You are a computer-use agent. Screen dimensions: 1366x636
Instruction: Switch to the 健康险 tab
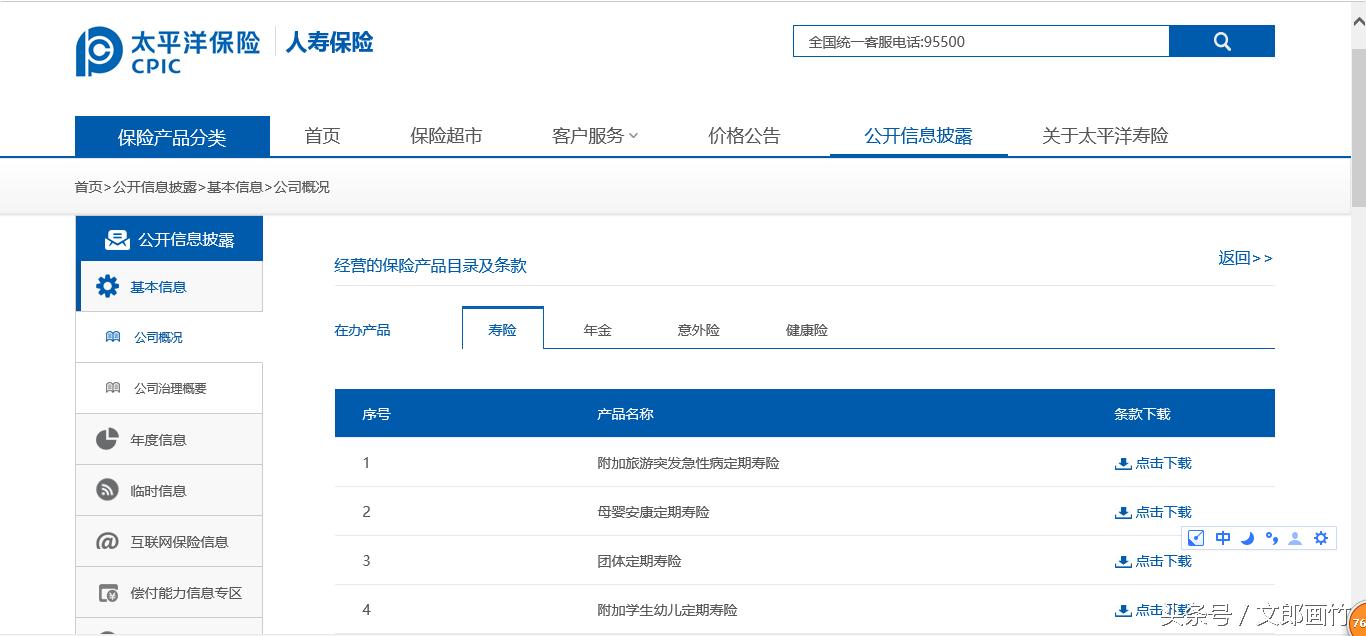tap(806, 329)
